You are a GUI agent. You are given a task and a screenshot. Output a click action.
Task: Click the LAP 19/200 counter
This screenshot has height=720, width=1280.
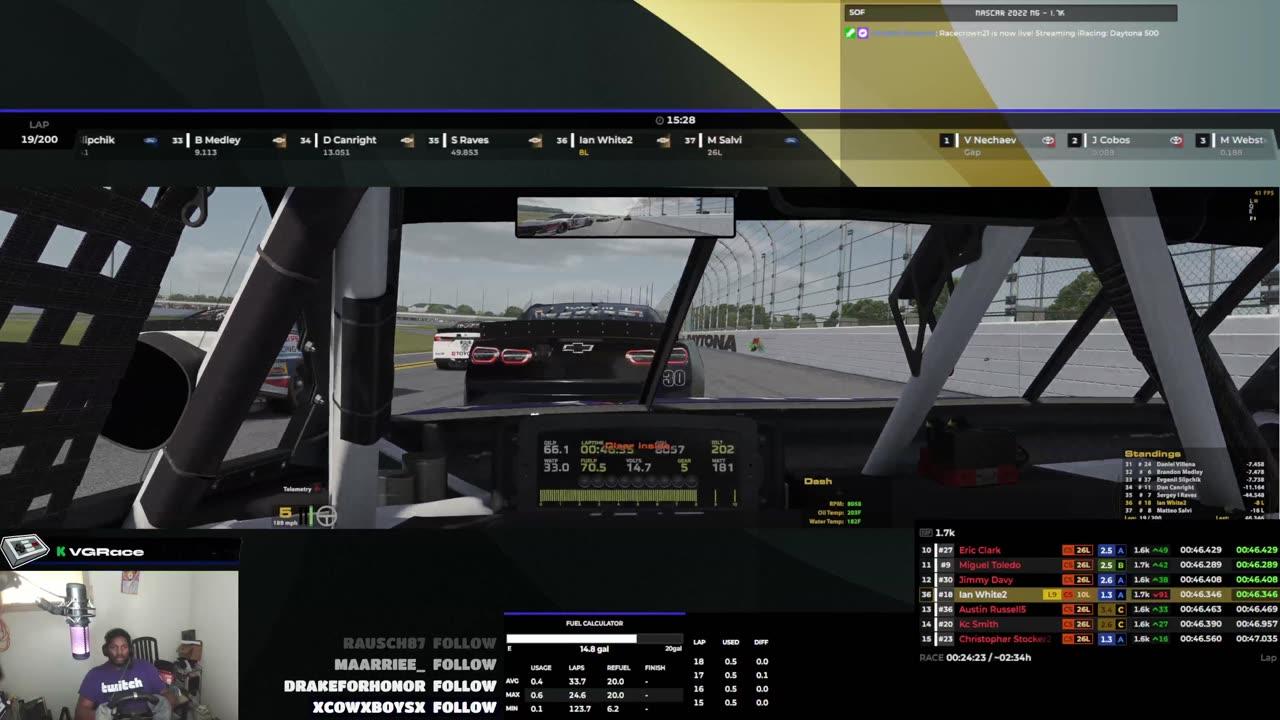coord(39,133)
